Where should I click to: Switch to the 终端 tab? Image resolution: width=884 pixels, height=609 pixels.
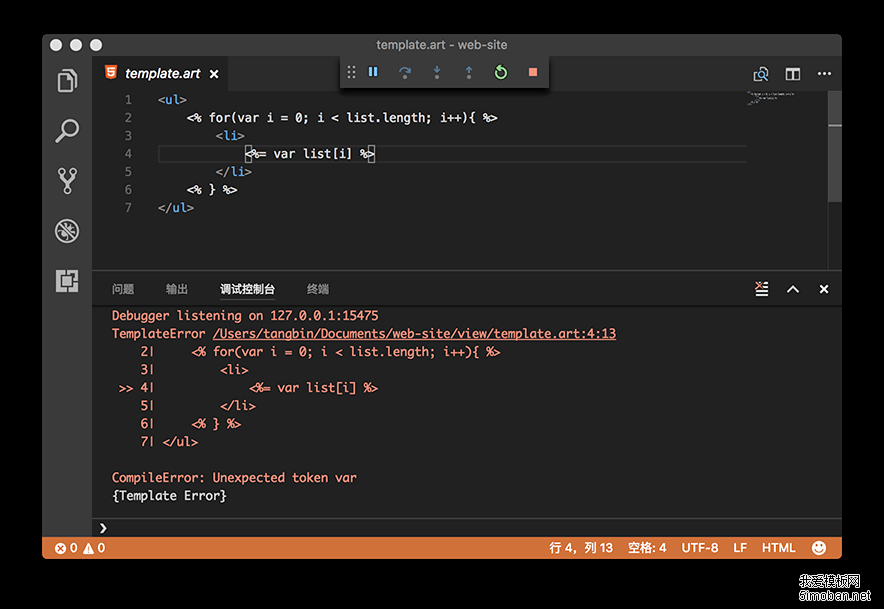pos(317,289)
